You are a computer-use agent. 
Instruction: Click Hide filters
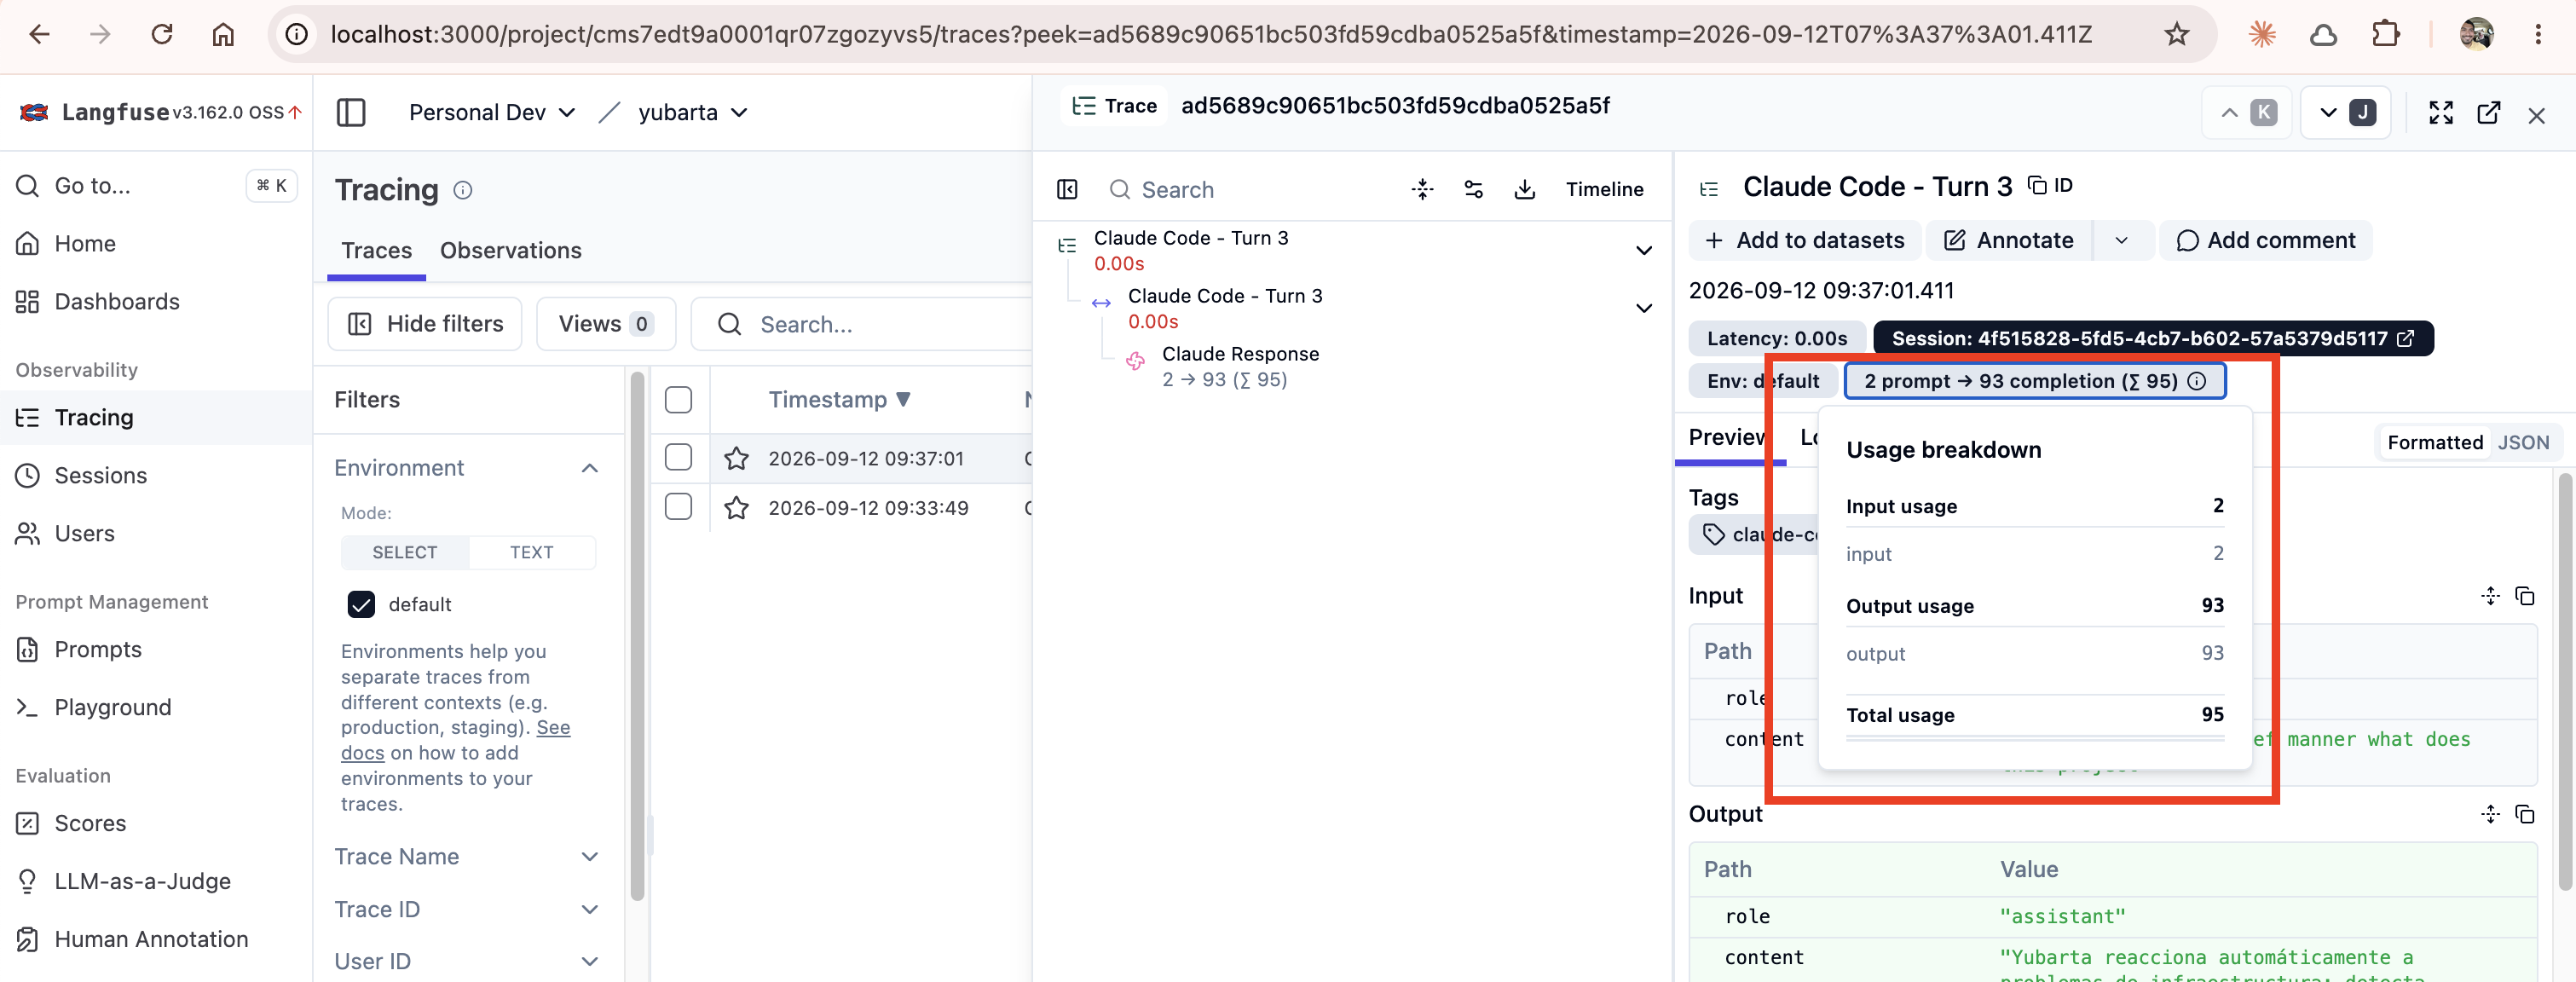425,324
